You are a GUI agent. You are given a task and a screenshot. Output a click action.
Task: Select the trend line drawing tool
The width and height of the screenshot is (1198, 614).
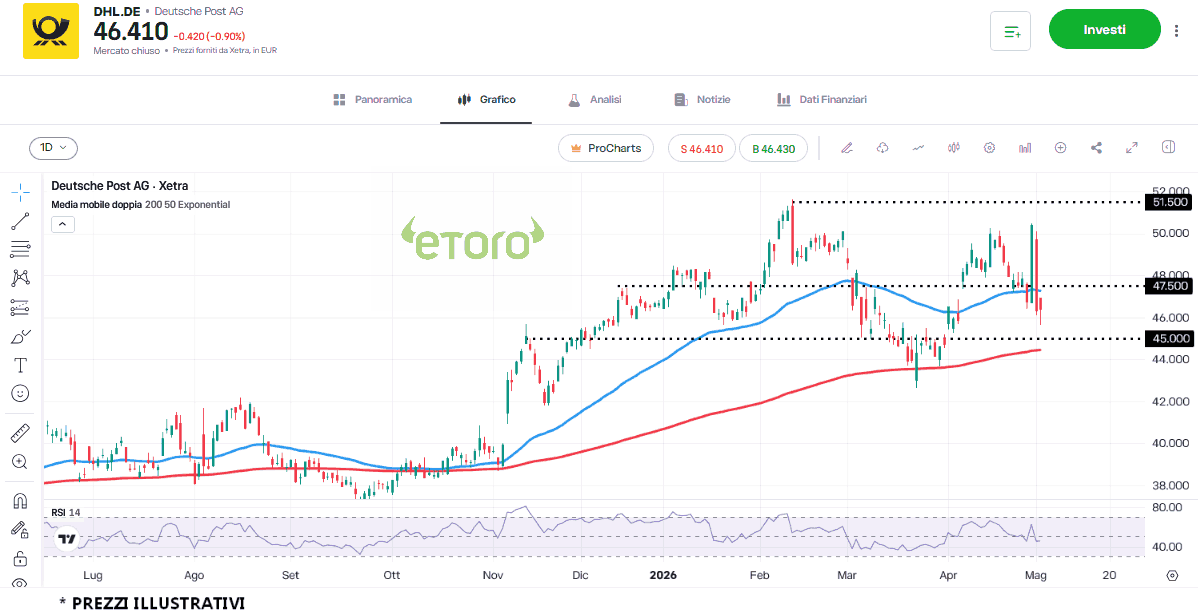tap(21, 221)
